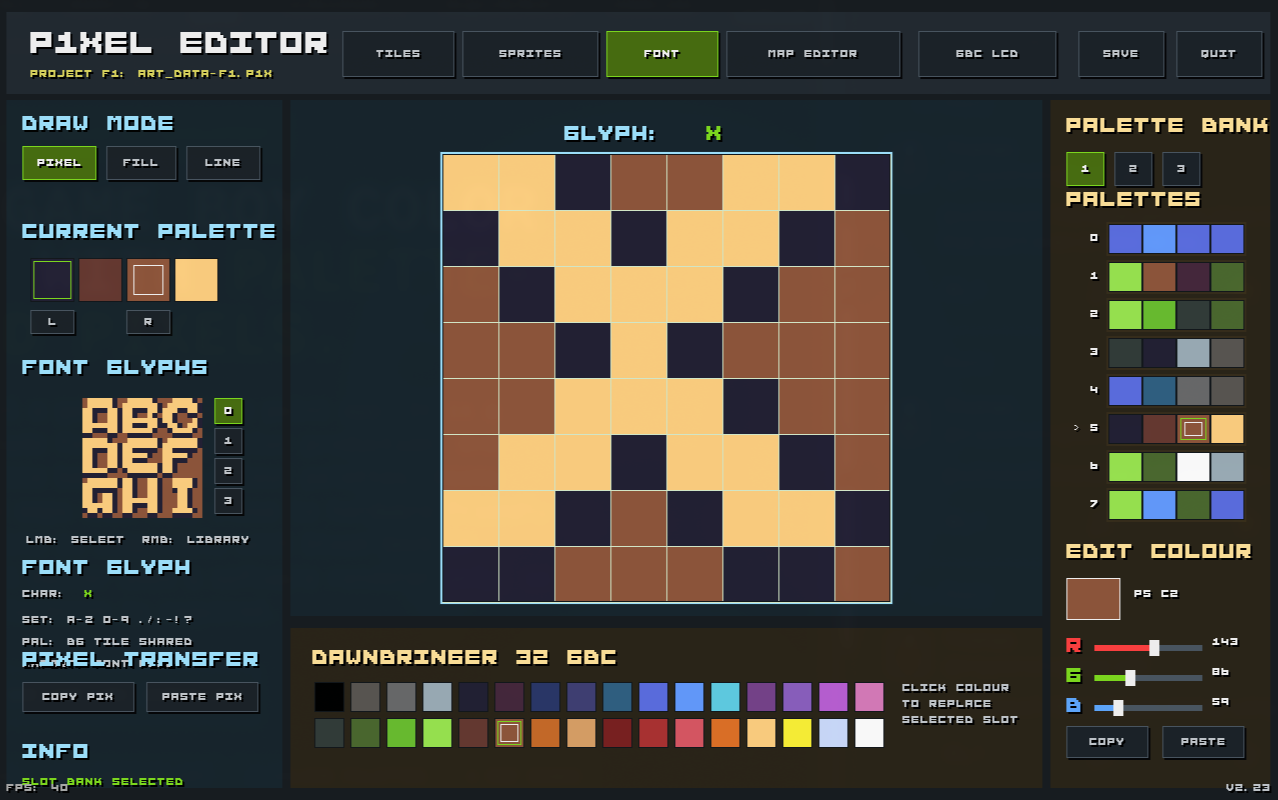
Task: Choose font glyph page 1
Action: click(x=228, y=441)
